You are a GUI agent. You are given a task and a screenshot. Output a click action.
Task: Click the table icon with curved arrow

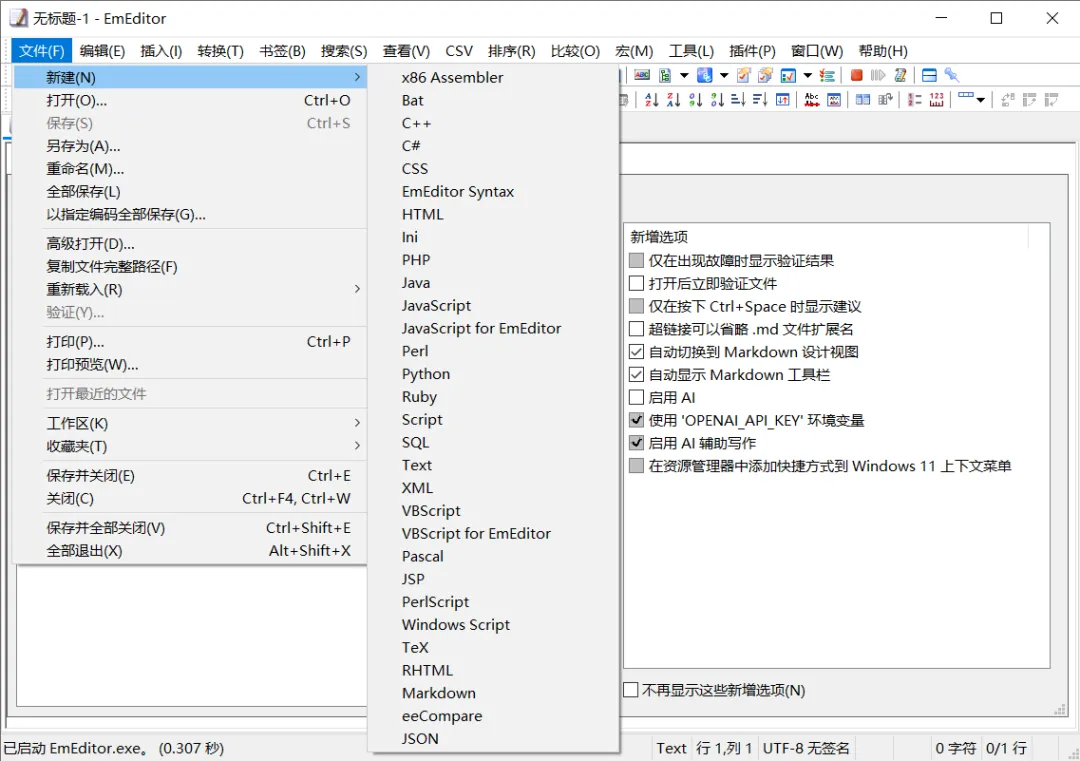tap(885, 100)
